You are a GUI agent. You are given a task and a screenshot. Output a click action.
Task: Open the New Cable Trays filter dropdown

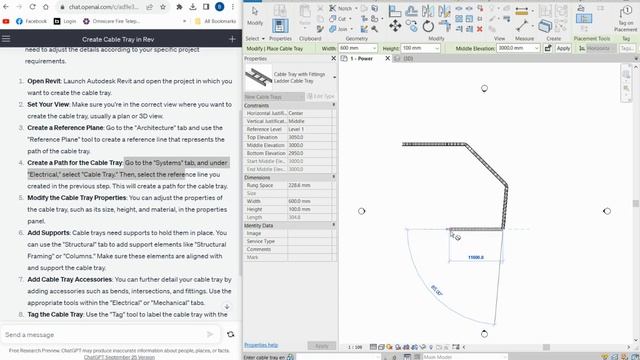coord(274,97)
